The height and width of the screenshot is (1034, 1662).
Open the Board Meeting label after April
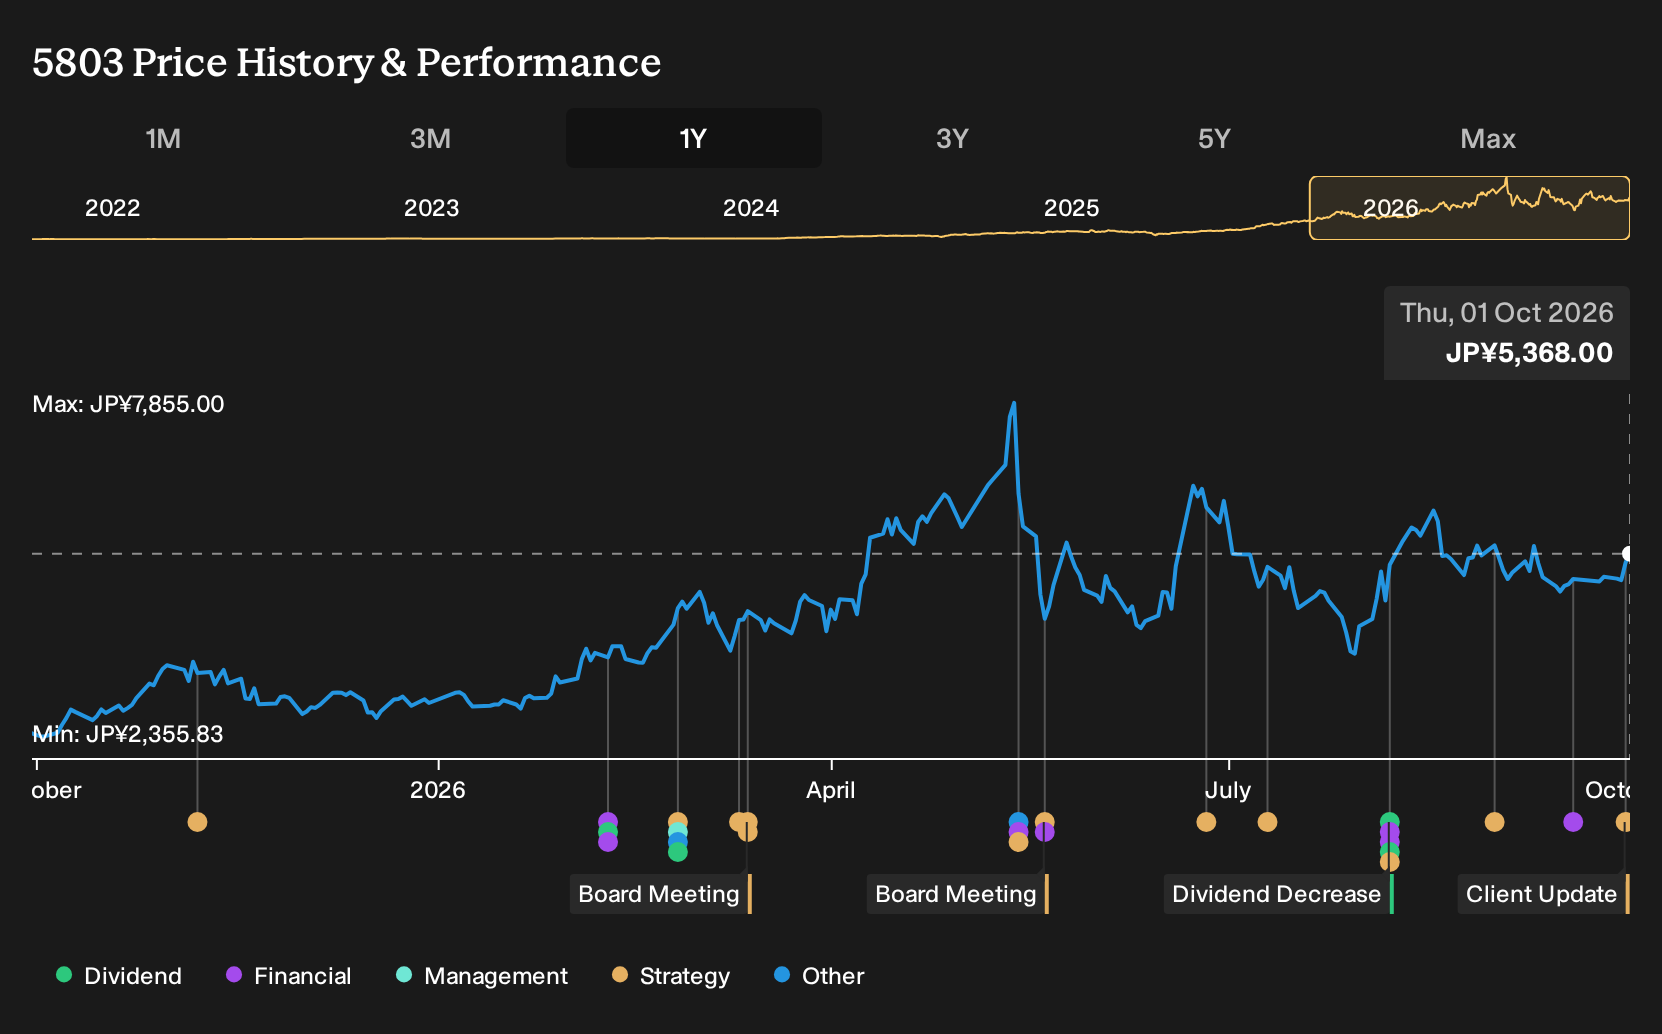957,894
